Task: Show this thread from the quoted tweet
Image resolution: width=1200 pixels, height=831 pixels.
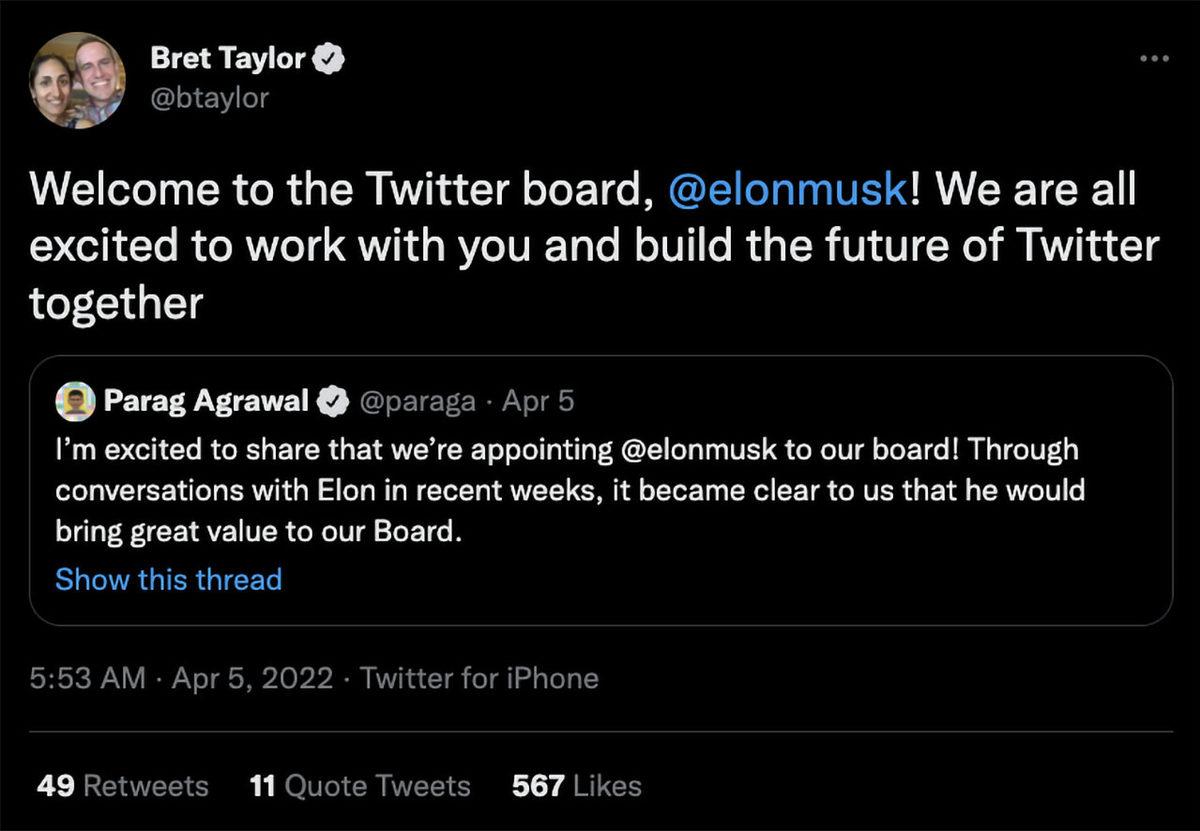Action: (168, 578)
